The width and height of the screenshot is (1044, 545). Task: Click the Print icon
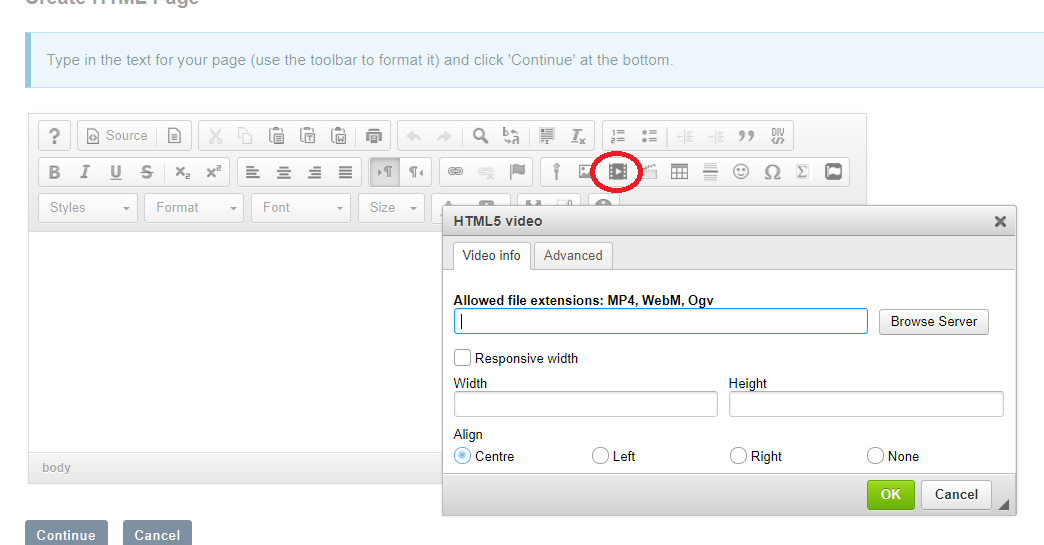click(x=374, y=136)
